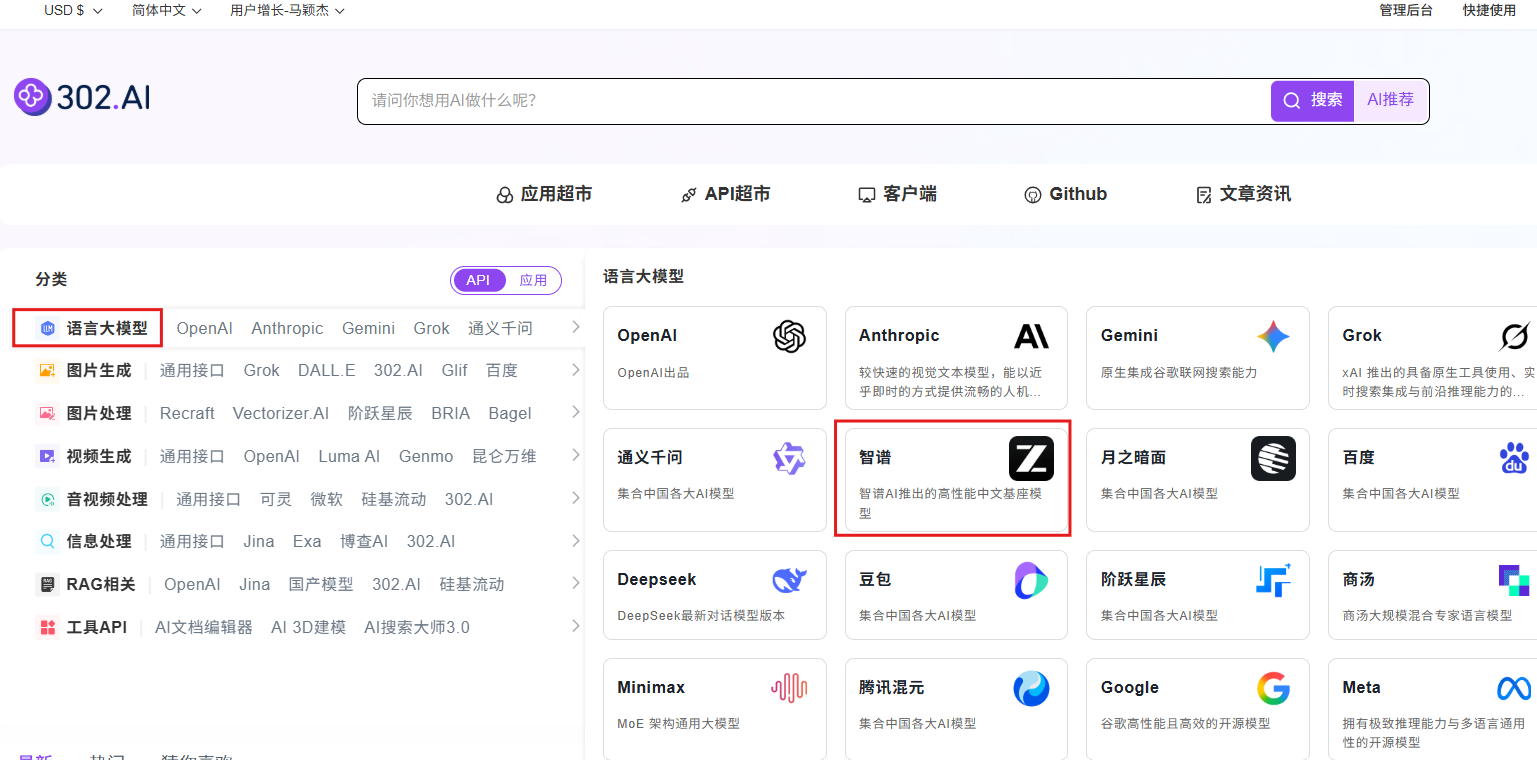1537x760 pixels.
Task: Keep API mode selected in the toggle
Action: [479, 280]
